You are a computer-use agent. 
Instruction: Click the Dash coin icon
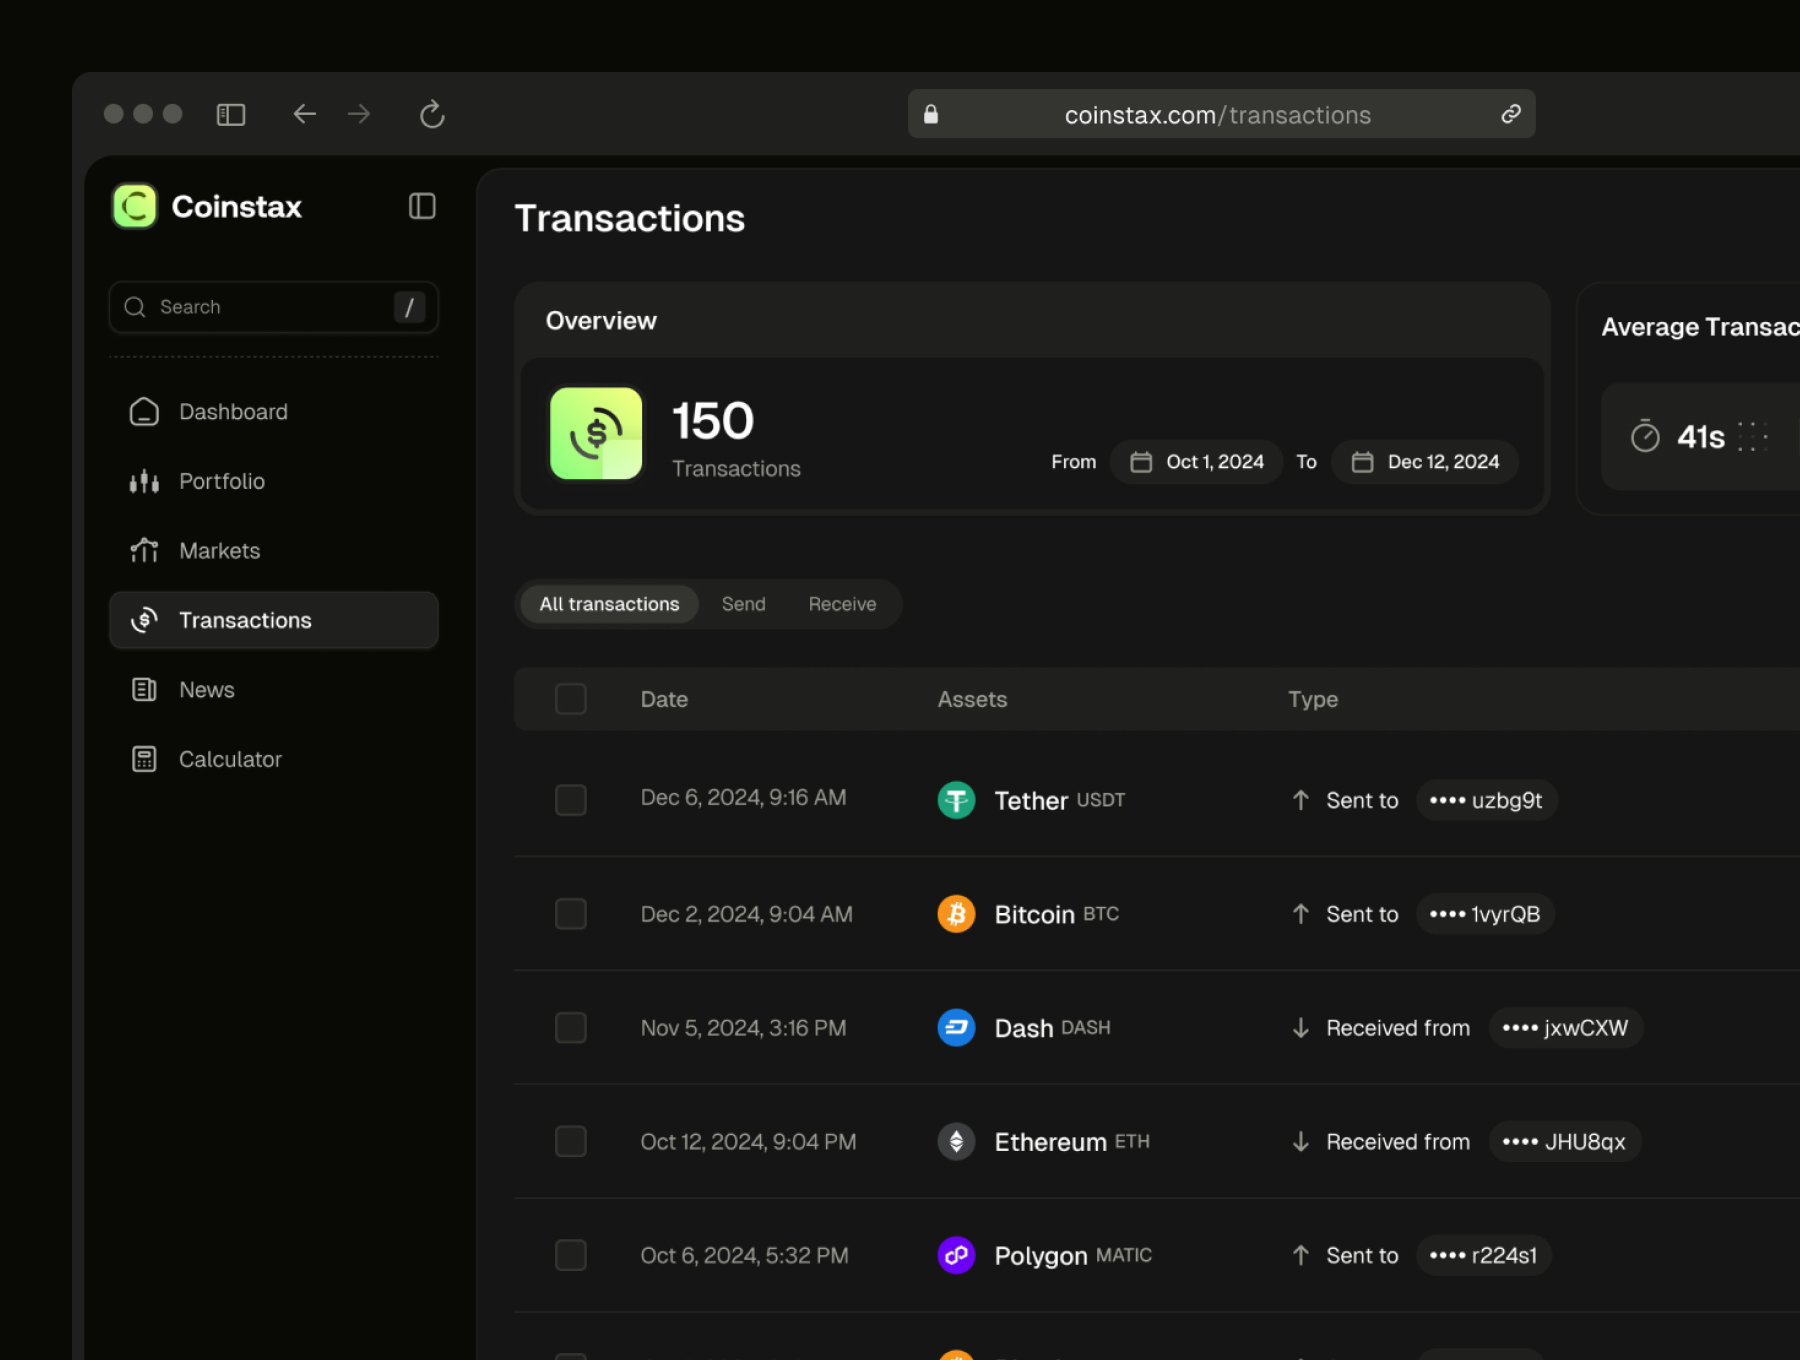click(x=956, y=1028)
